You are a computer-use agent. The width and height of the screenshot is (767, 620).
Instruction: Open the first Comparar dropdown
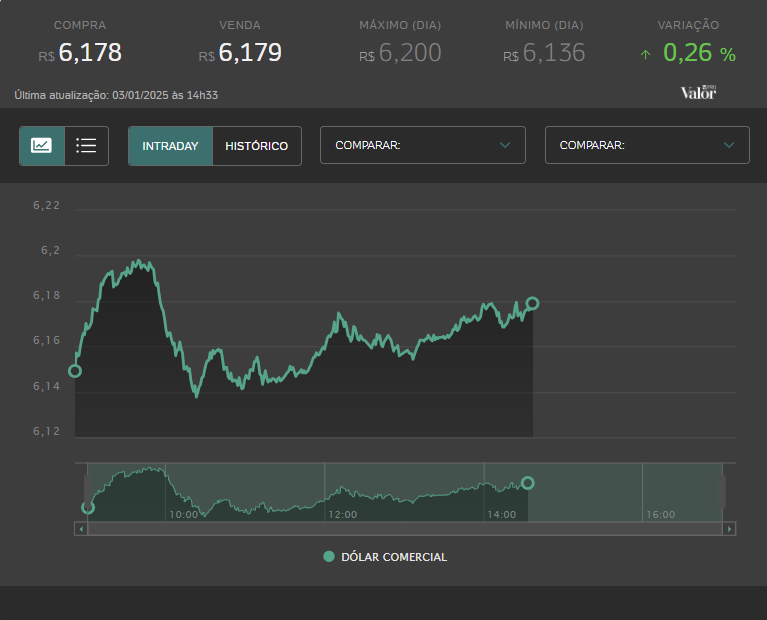(423, 145)
